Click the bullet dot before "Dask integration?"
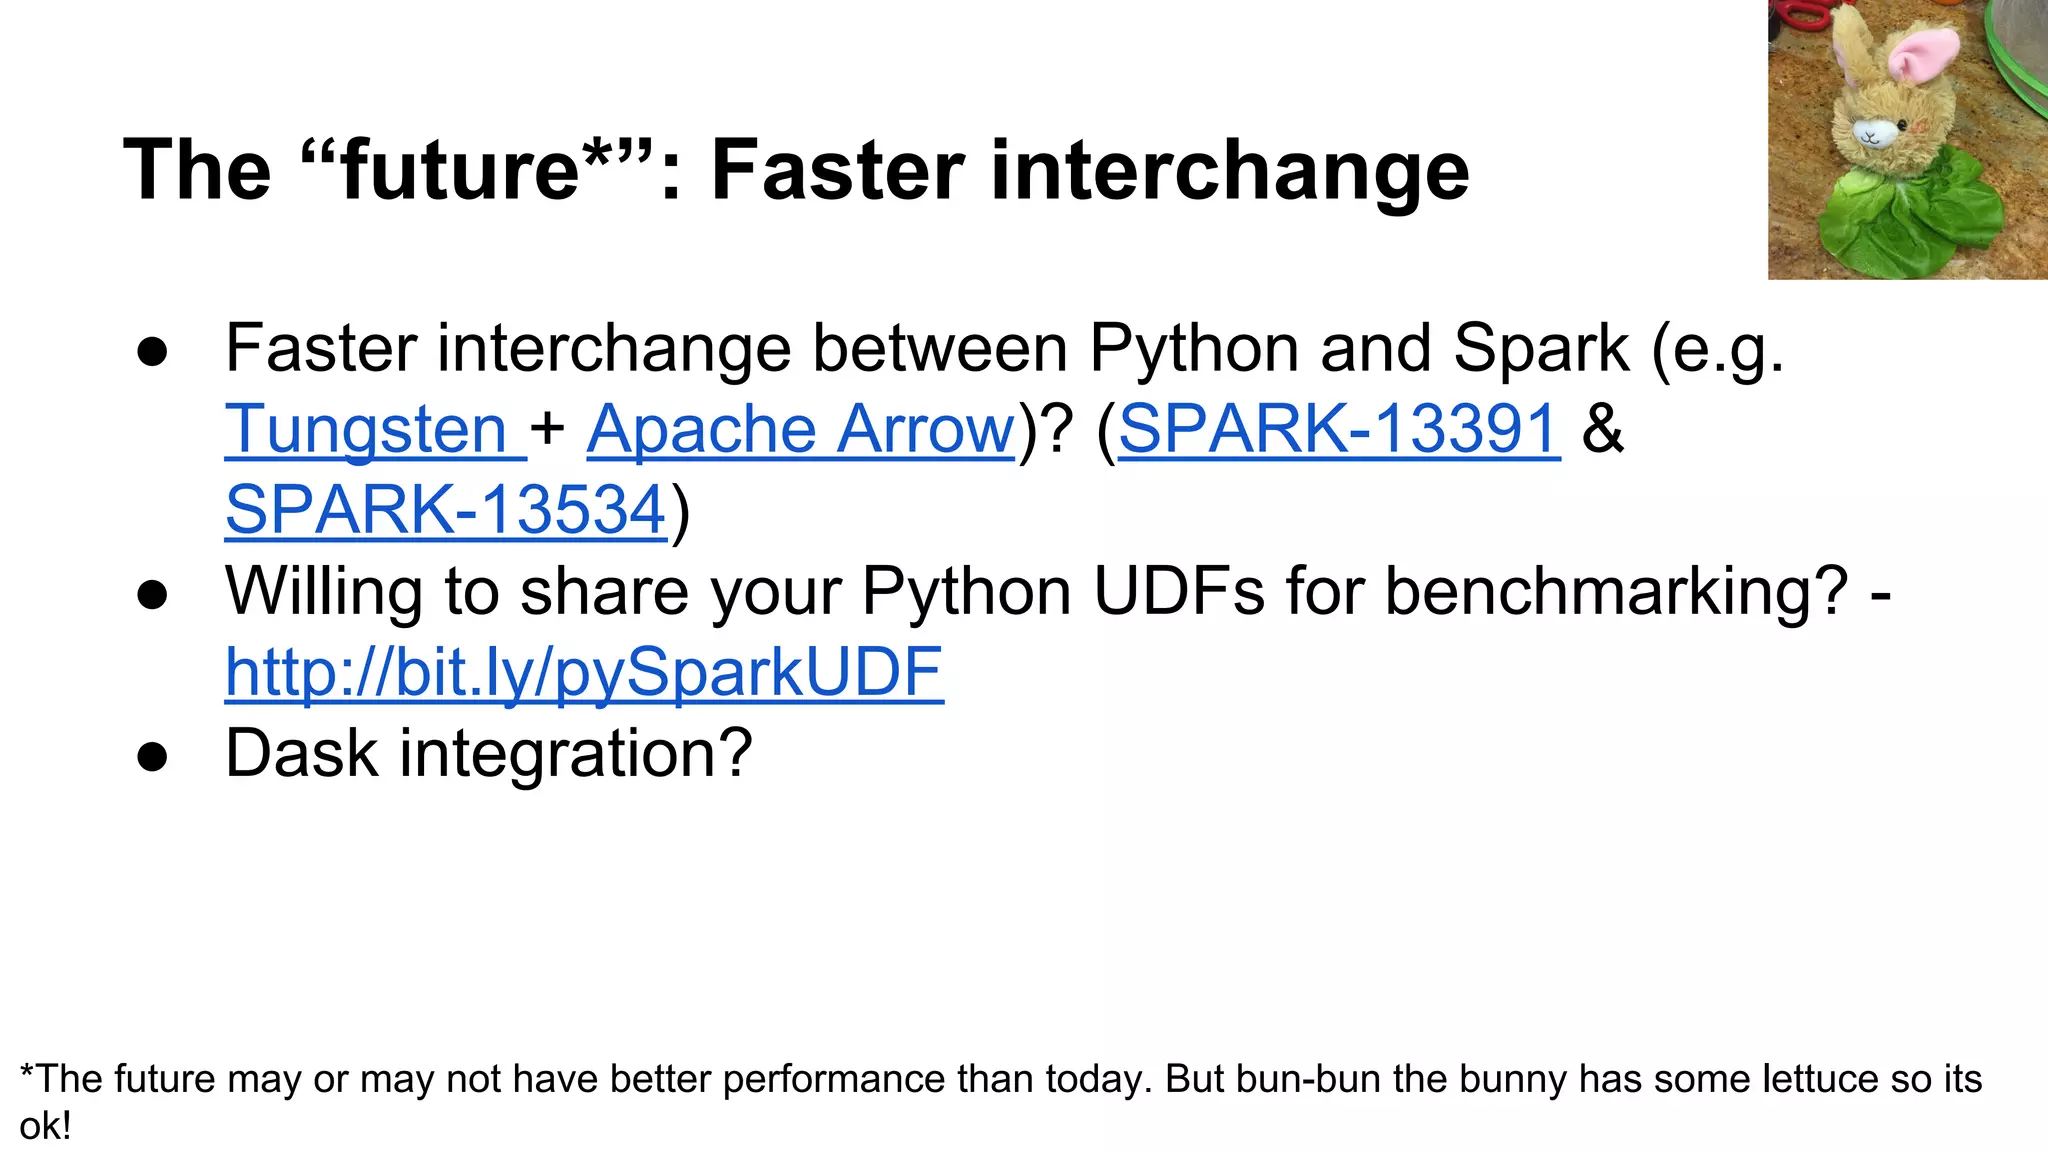 coord(152,757)
